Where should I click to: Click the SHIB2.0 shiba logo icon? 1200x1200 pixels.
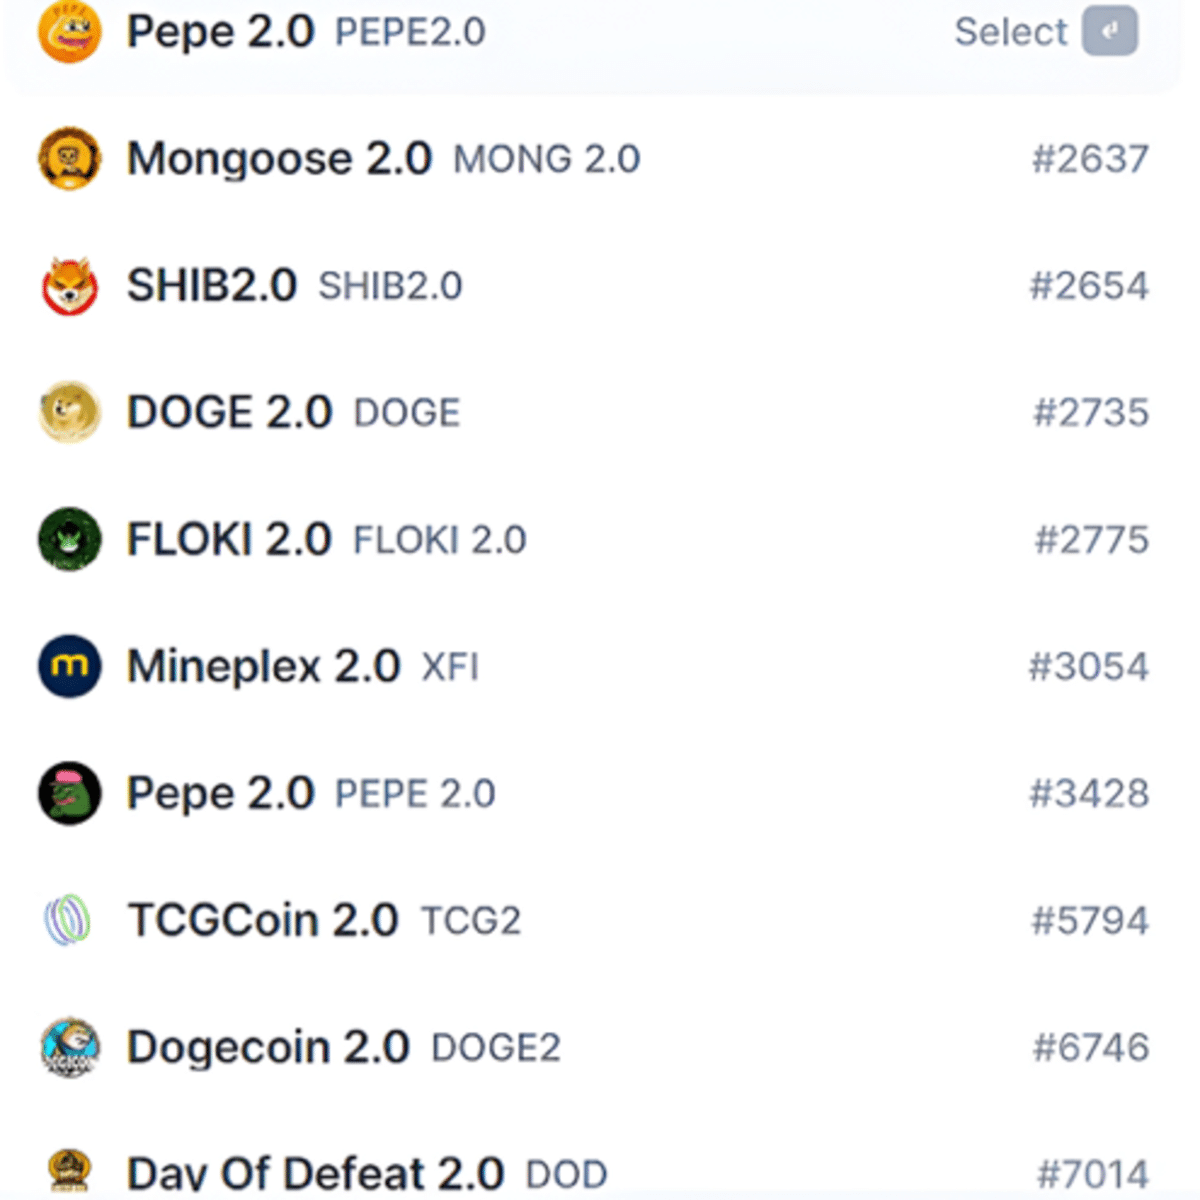69,286
